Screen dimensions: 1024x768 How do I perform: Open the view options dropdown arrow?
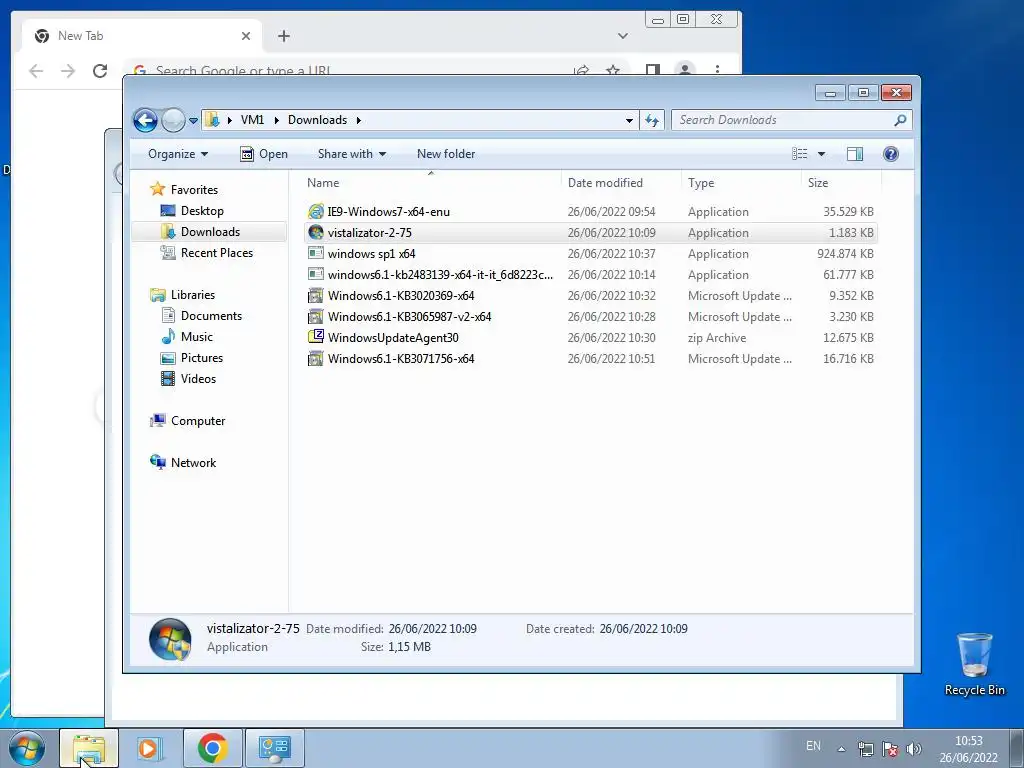click(x=822, y=154)
